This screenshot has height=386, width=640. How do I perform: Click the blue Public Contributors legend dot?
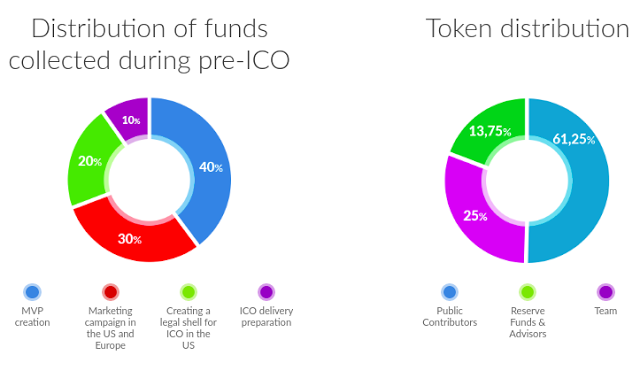coord(449,292)
